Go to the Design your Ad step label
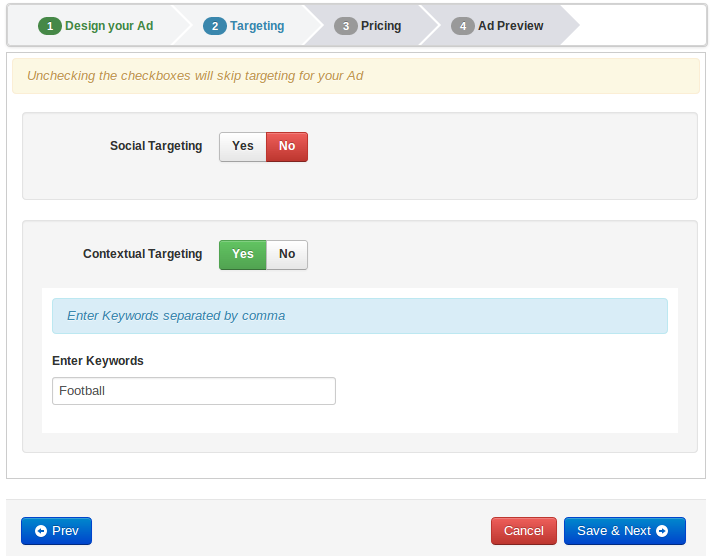Viewport: 710px width, 556px height. [x=109, y=26]
